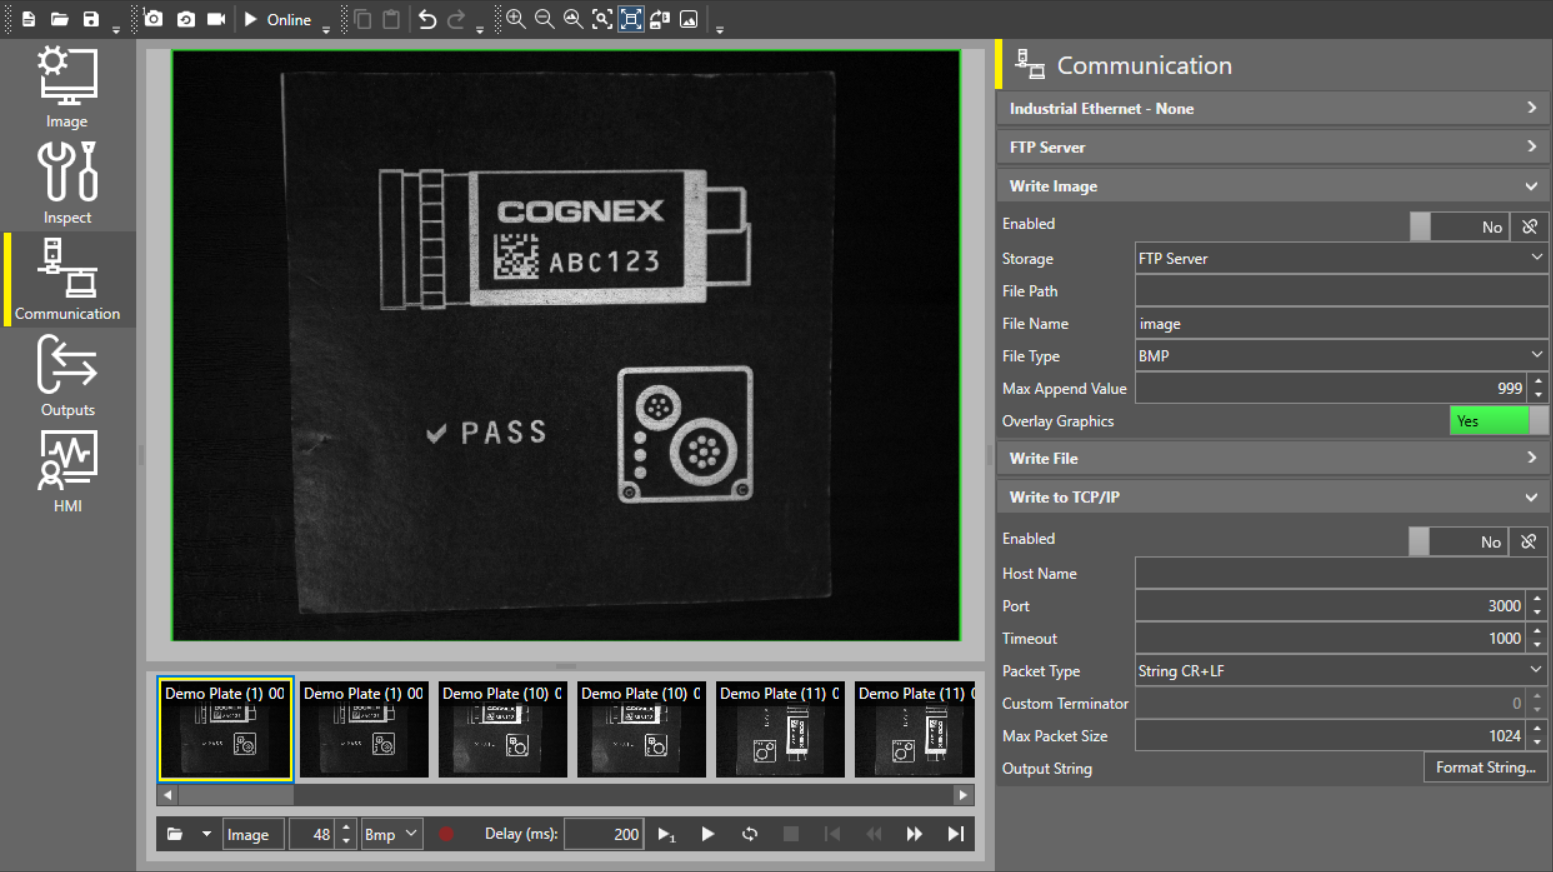Open the Storage FTP Server dropdown
The height and width of the screenshot is (872, 1553).
point(1340,259)
